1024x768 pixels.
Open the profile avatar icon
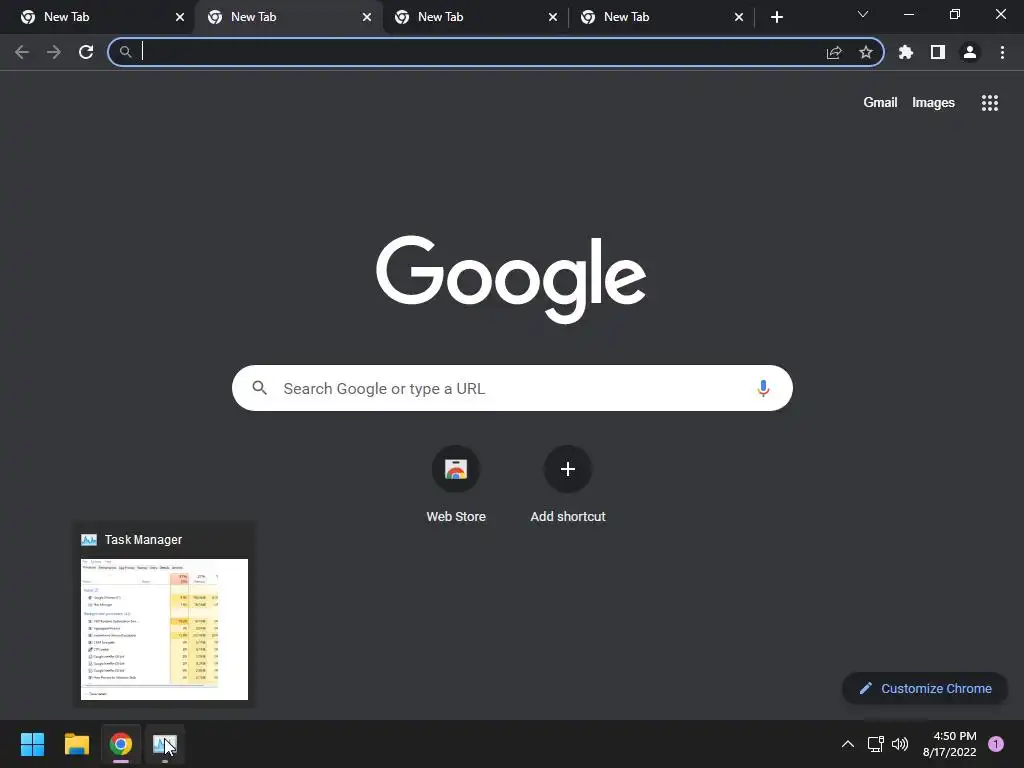click(x=970, y=52)
